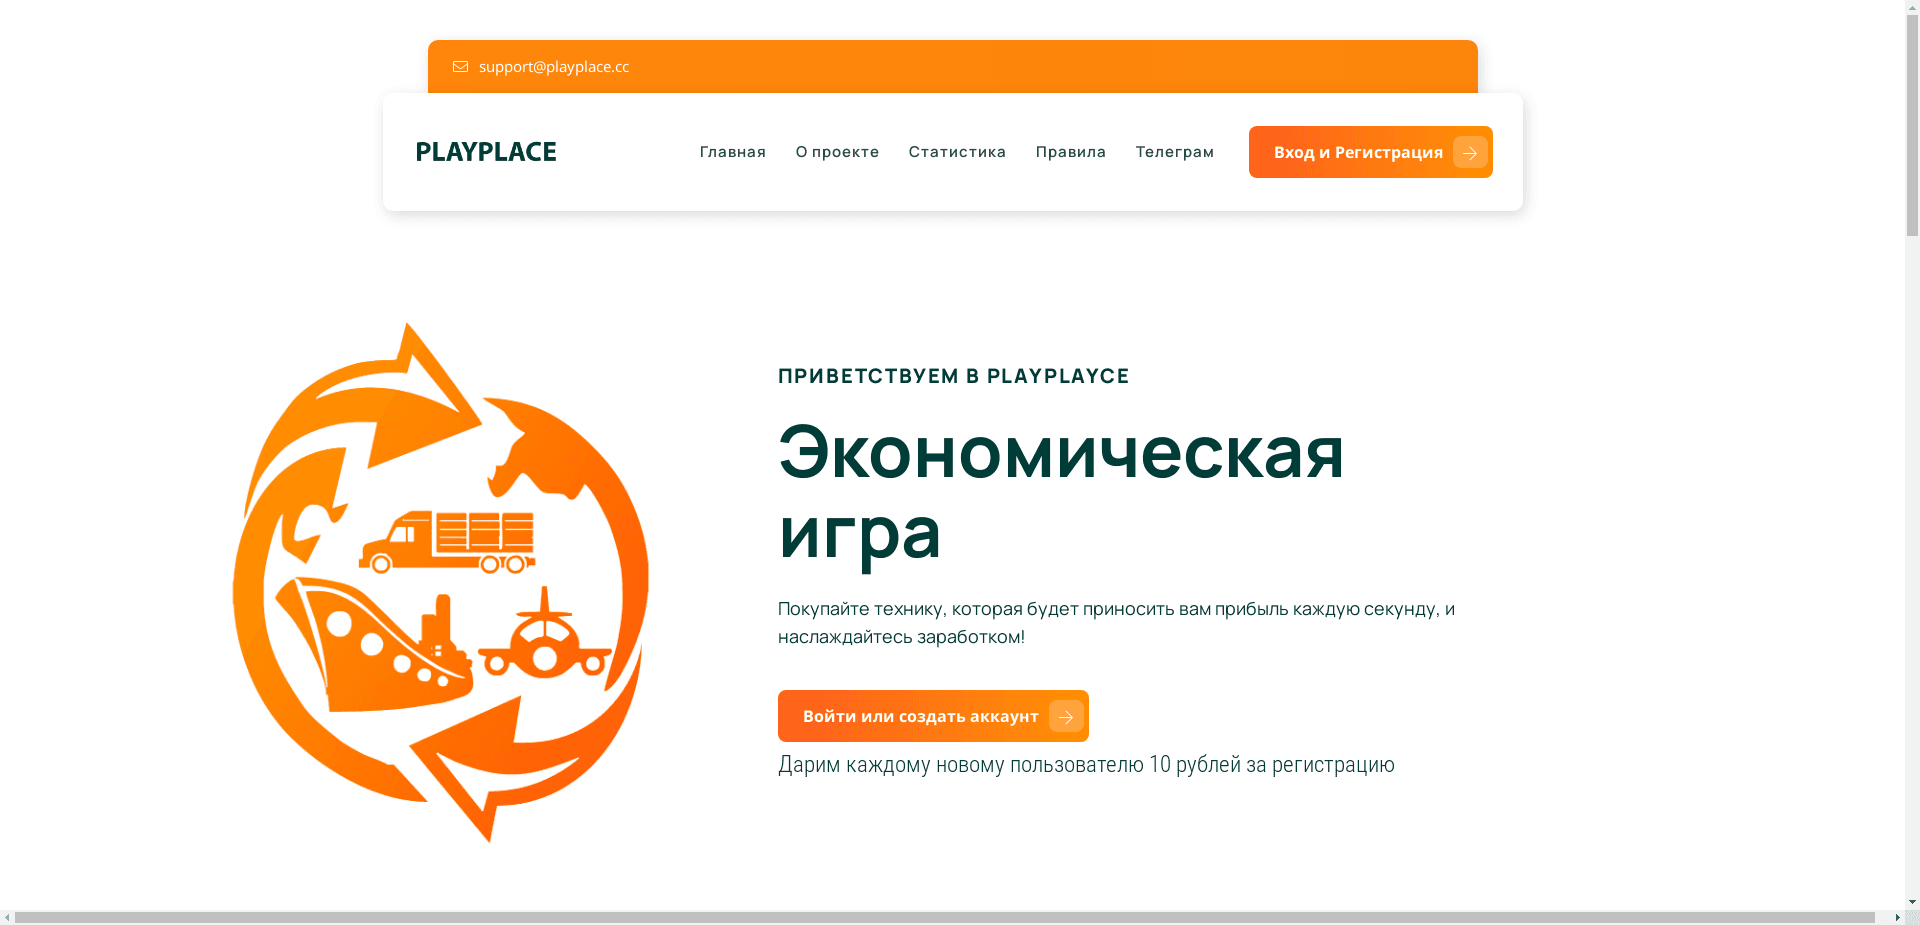Open the Главная navigation item
The height and width of the screenshot is (925, 1920).
(x=732, y=151)
